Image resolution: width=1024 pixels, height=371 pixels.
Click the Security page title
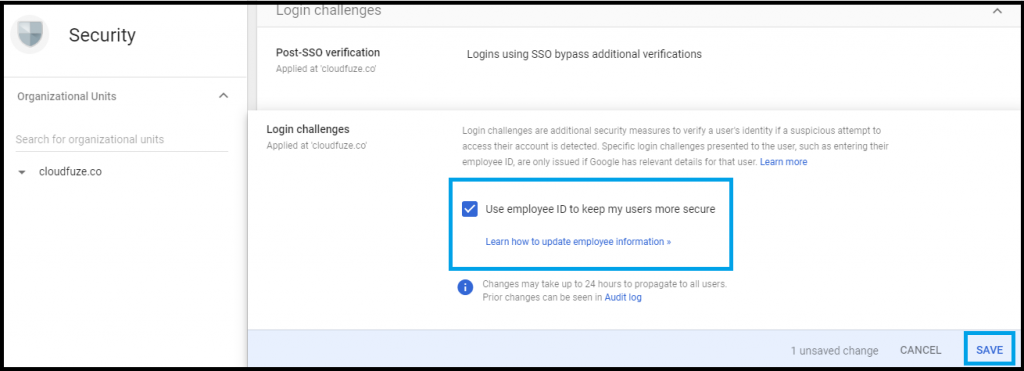click(103, 35)
